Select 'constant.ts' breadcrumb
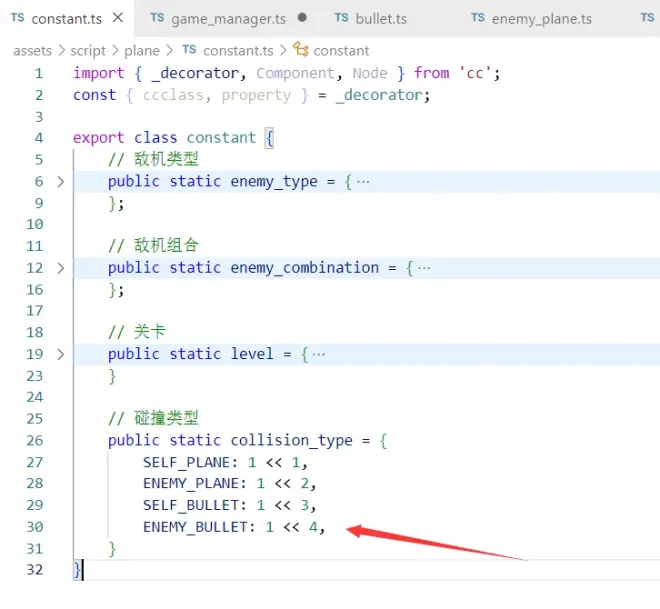This screenshot has height=609, width=660. click(238, 51)
